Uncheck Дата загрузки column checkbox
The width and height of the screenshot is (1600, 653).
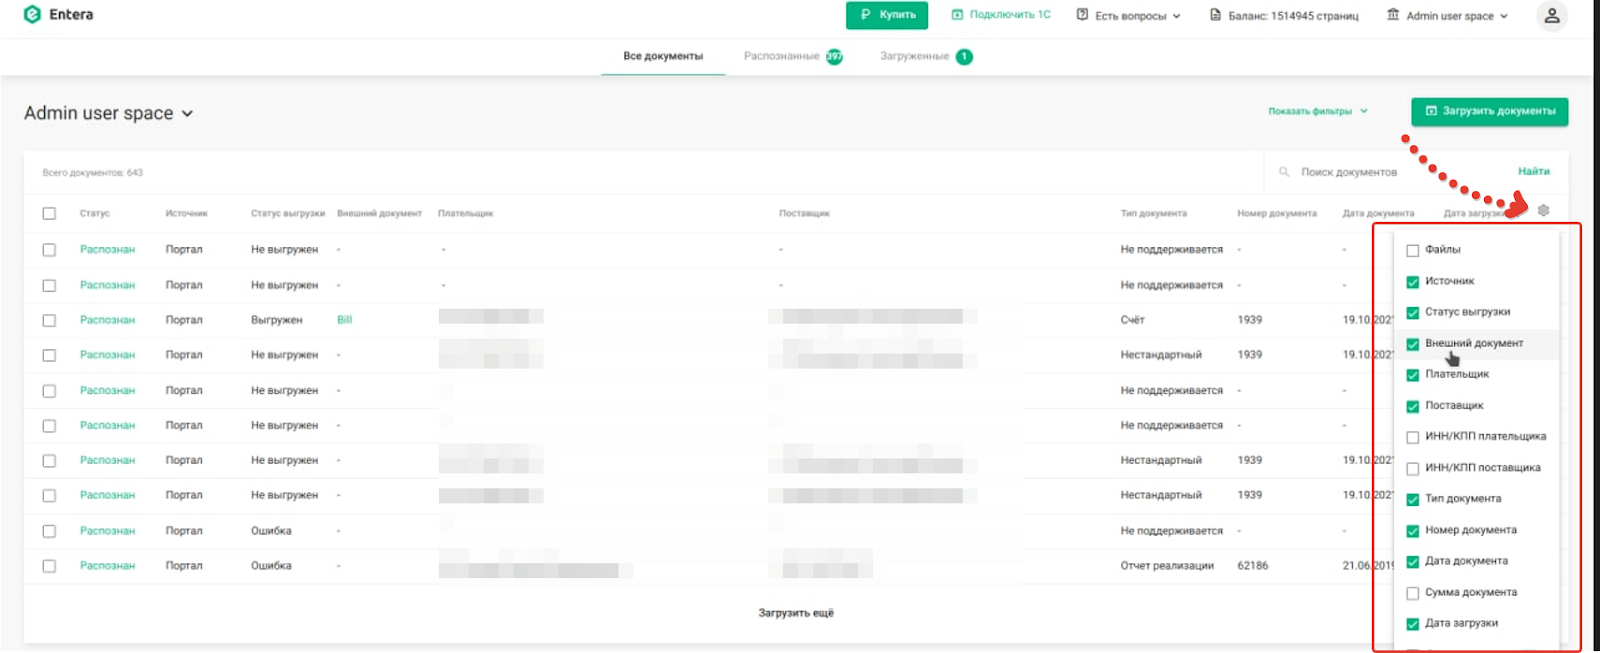tap(1413, 624)
